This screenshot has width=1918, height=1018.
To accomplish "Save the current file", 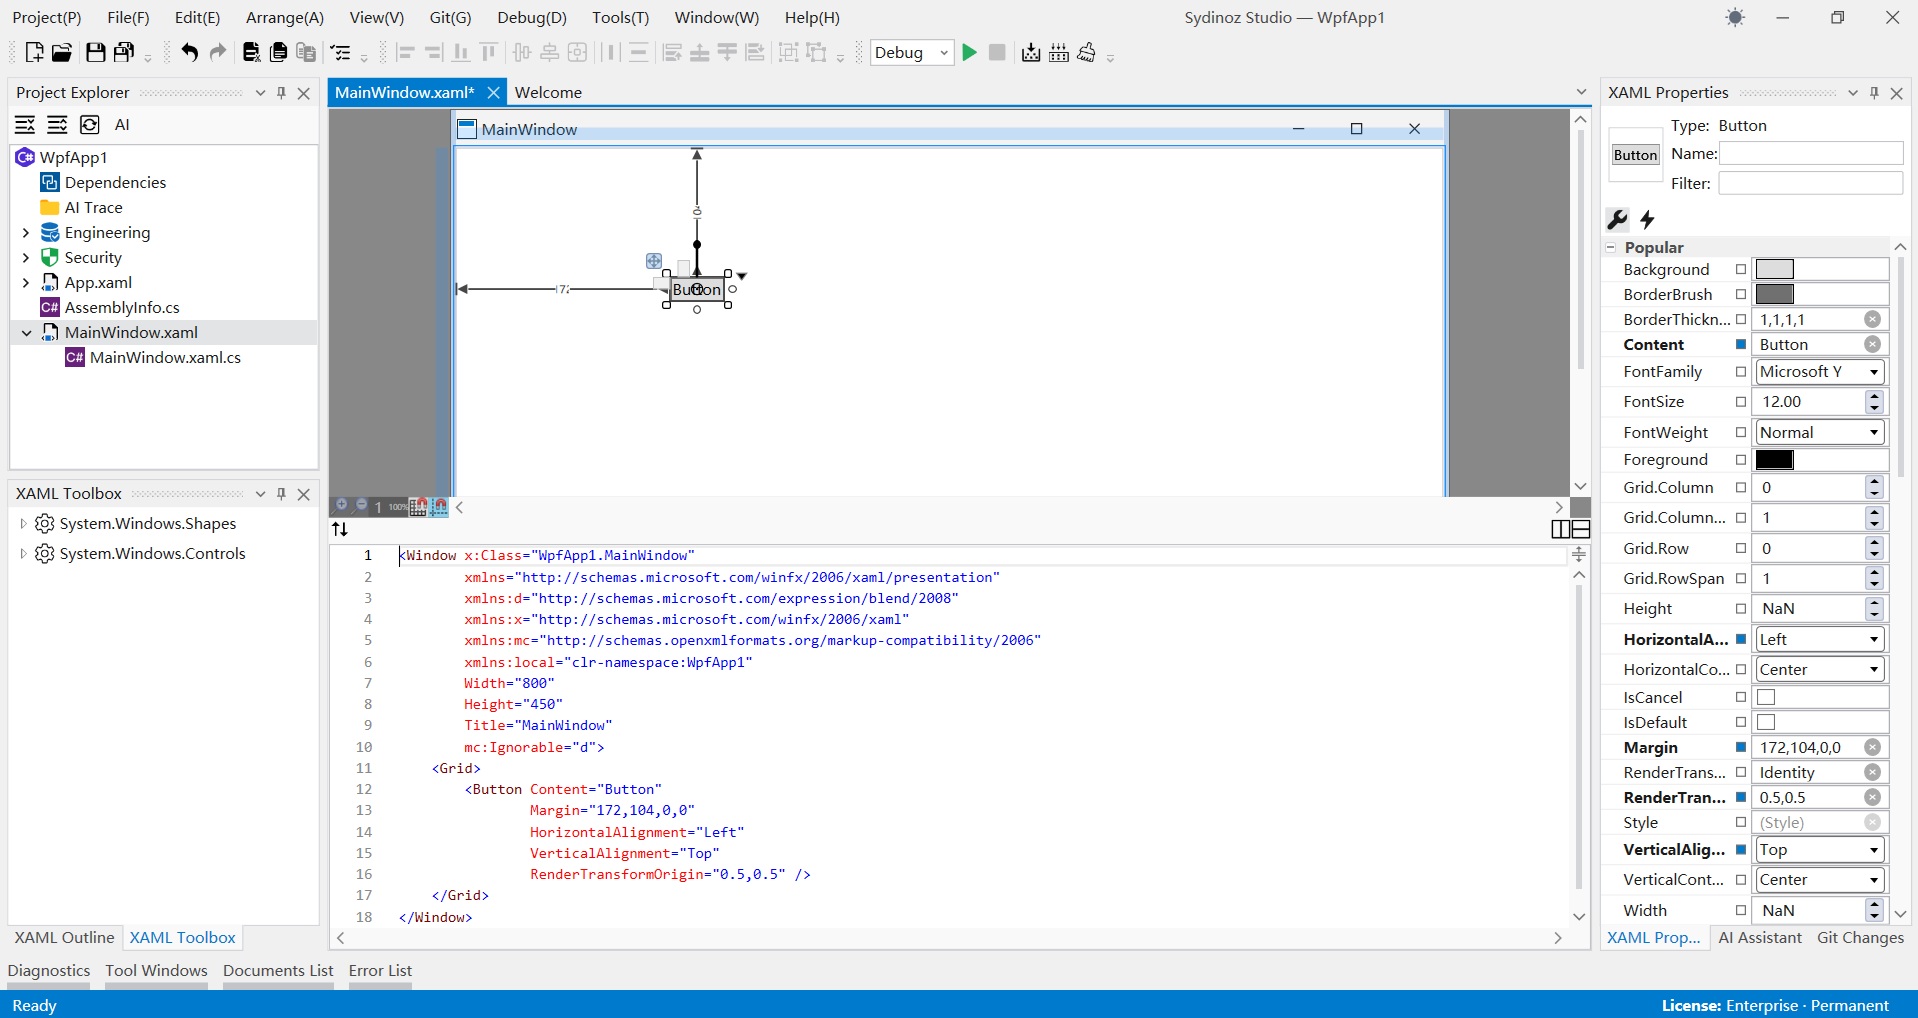I will (x=96, y=53).
